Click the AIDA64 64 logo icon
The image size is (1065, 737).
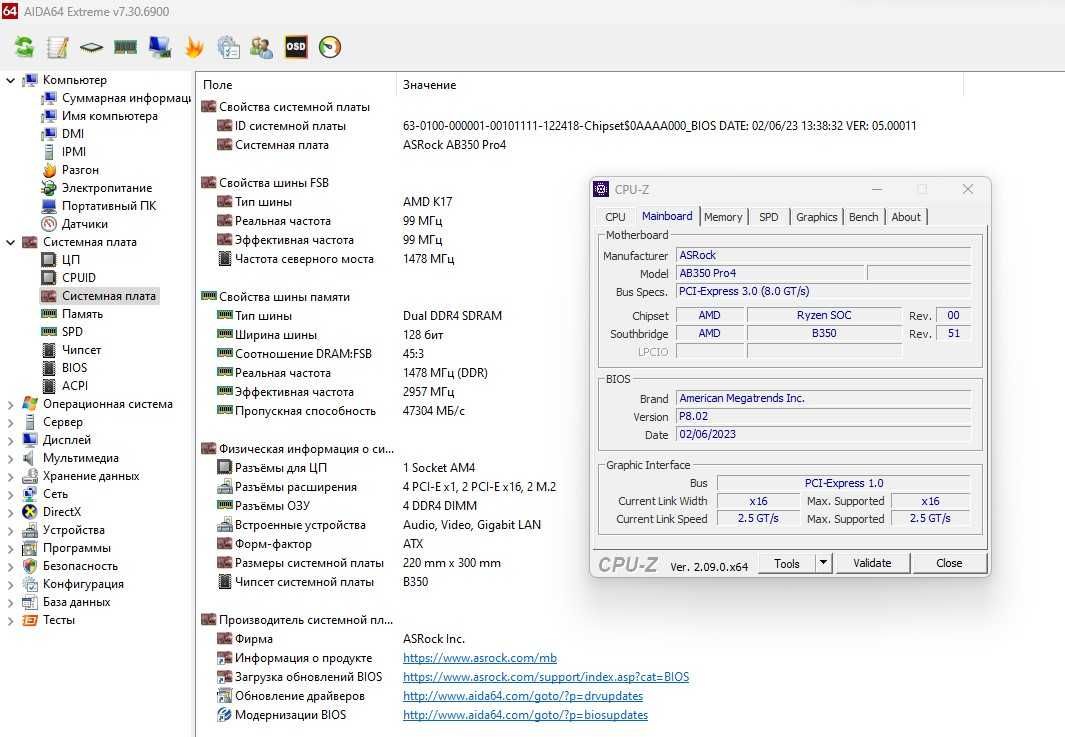pos(10,10)
